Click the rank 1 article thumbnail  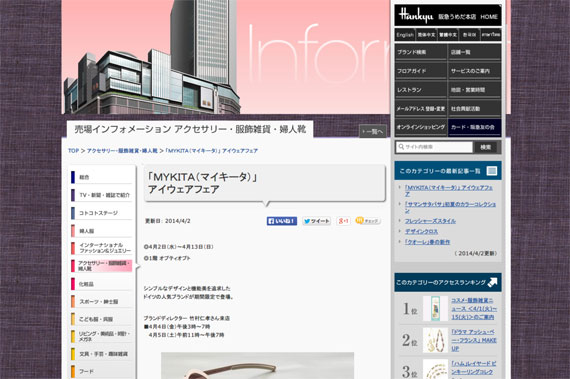pyautogui.click(x=435, y=309)
